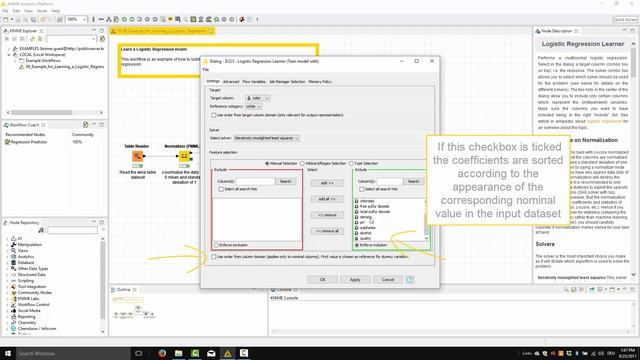Expand the Manipulation category in Node Repository
Image resolution: width=640 pixels, height=360 pixels.
(7, 244)
